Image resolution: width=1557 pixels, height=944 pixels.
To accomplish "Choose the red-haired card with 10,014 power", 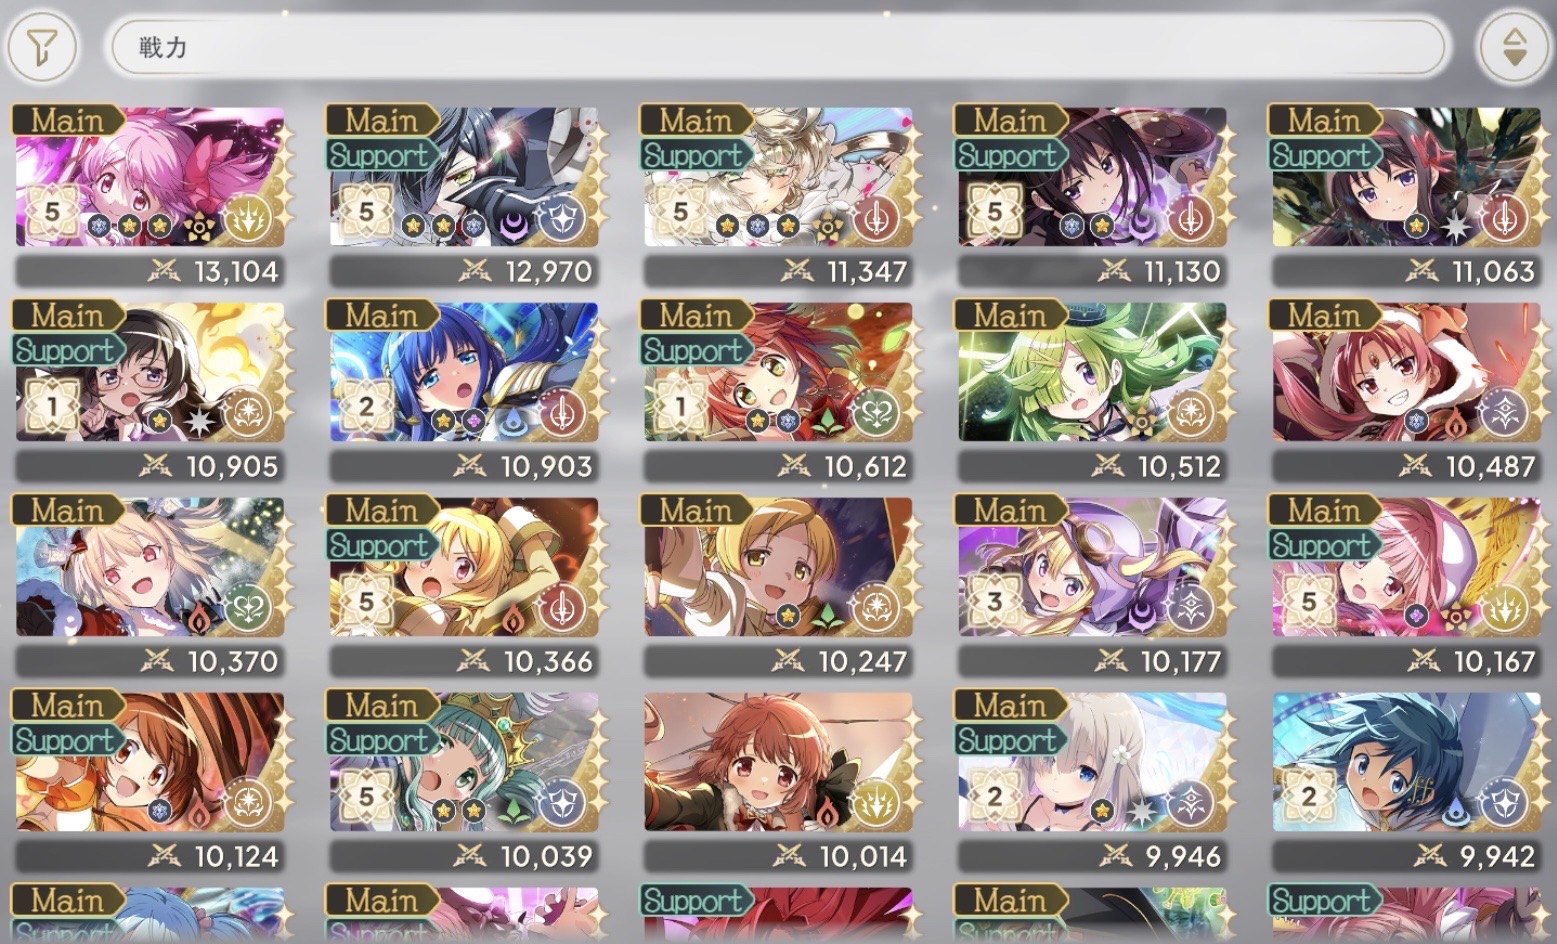I will coord(778,762).
